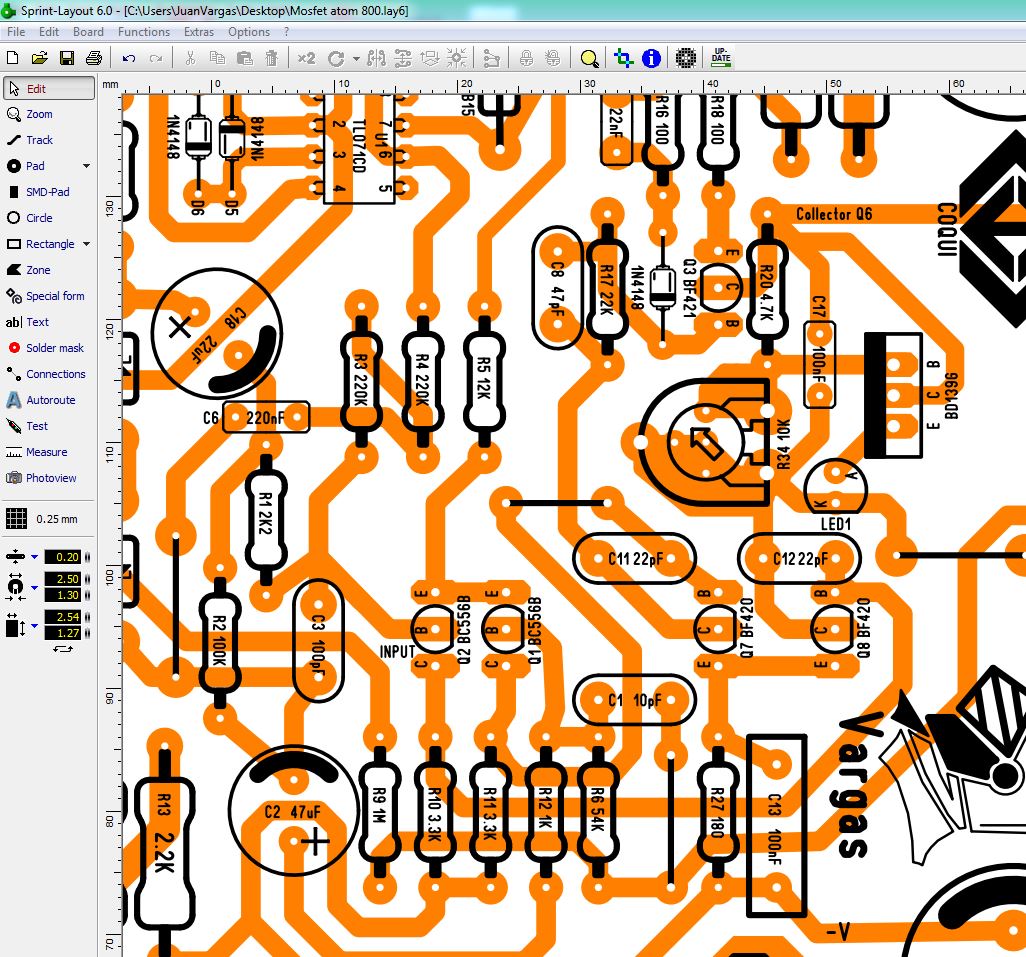Check for software update

[720, 58]
